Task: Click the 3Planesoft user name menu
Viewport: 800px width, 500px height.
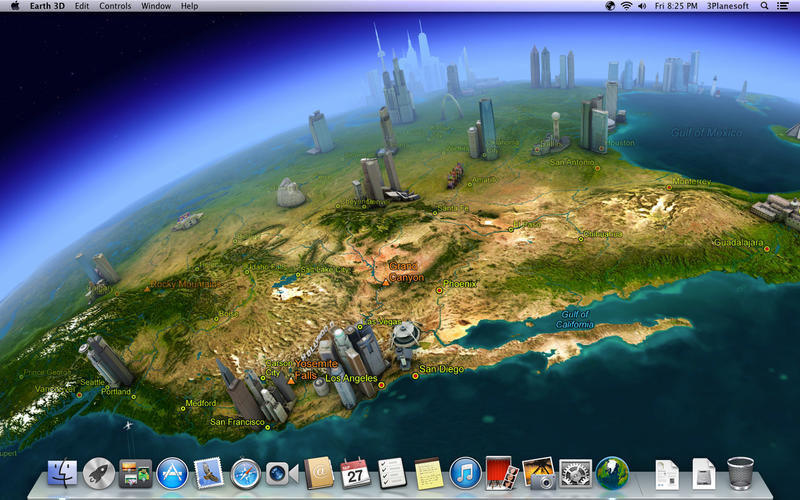Action: click(725, 6)
